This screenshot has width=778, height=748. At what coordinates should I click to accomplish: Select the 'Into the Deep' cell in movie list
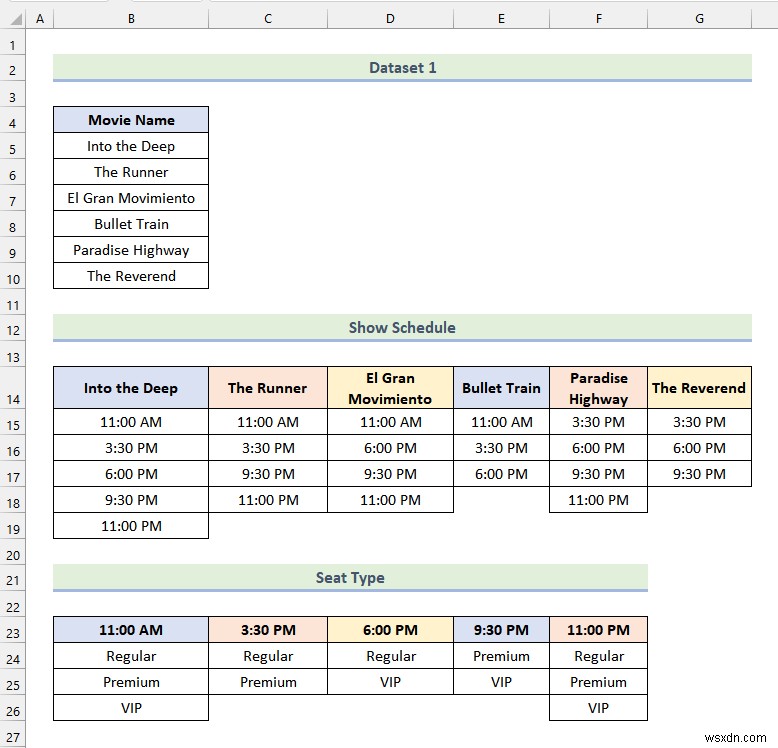(131, 146)
